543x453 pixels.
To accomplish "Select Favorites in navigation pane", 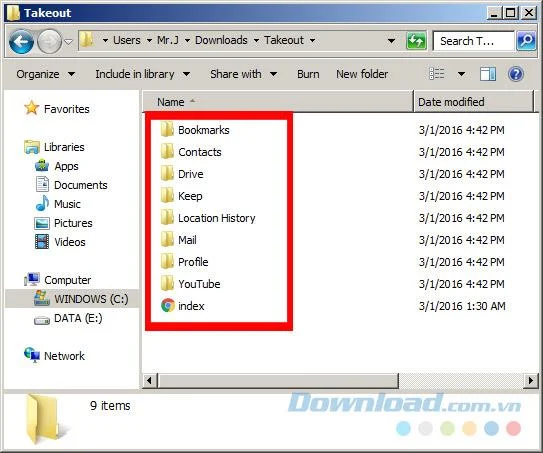I will (57, 109).
